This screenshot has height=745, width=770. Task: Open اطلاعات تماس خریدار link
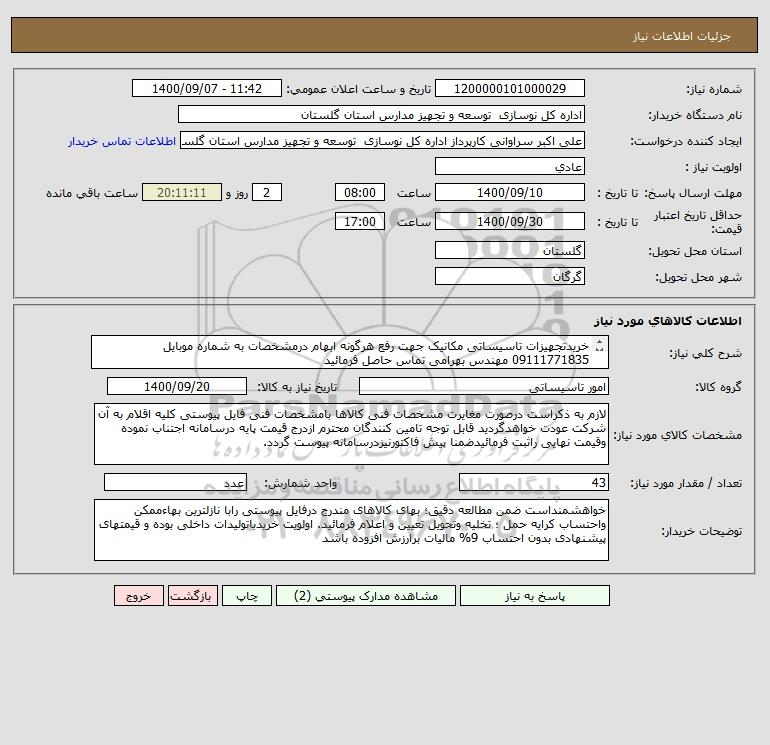click(x=122, y=141)
